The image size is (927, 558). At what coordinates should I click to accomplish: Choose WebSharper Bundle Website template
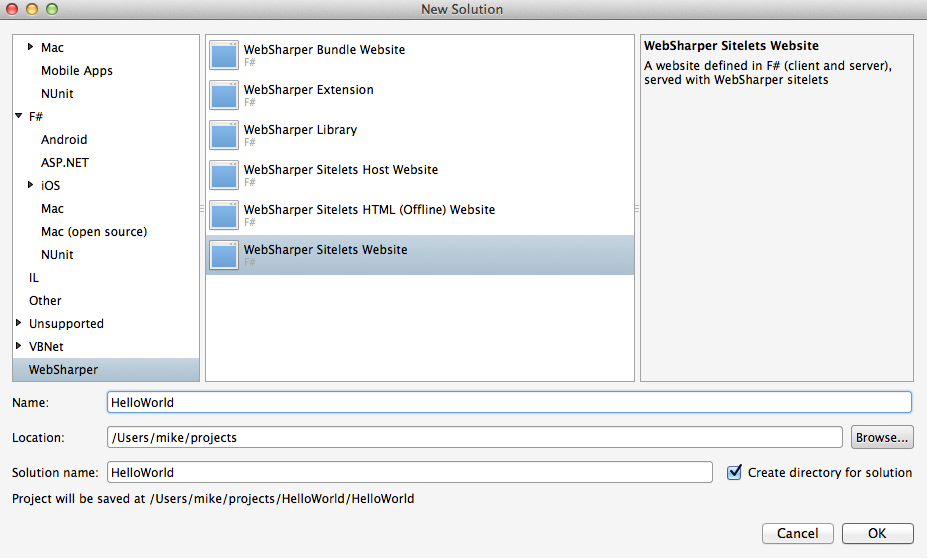[420, 55]
